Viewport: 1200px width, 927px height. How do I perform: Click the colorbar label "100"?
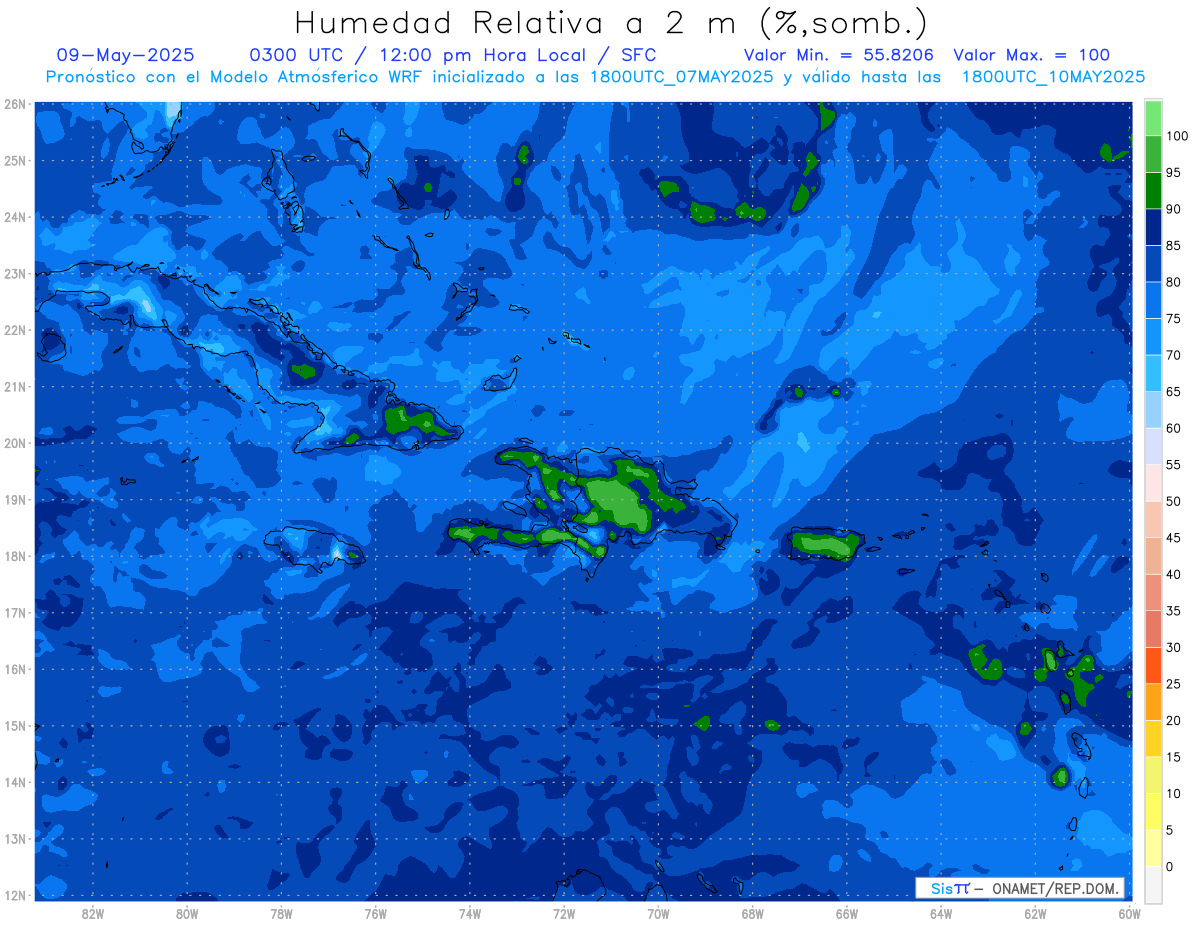coord(1176,136)
